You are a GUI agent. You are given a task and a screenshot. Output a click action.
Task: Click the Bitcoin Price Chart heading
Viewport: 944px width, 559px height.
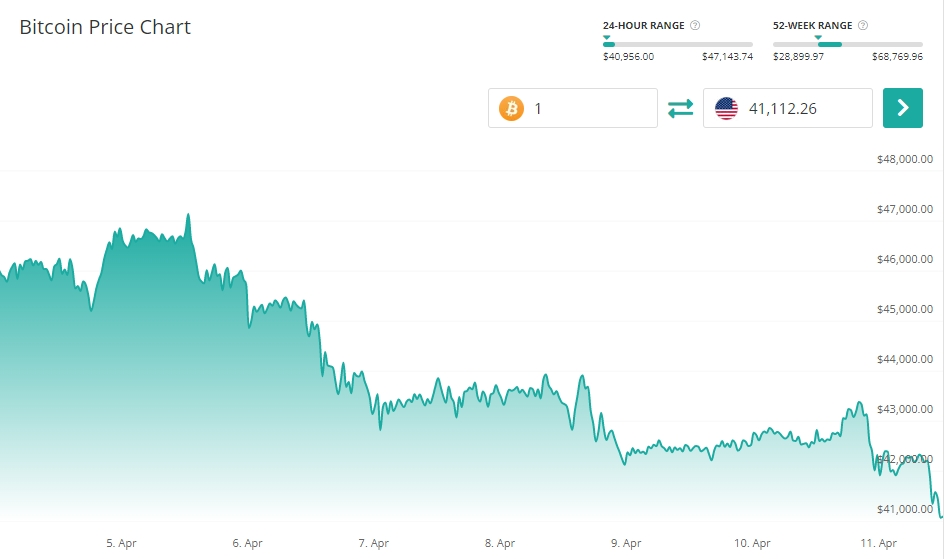pyautogui.click(x=105, y=27)
